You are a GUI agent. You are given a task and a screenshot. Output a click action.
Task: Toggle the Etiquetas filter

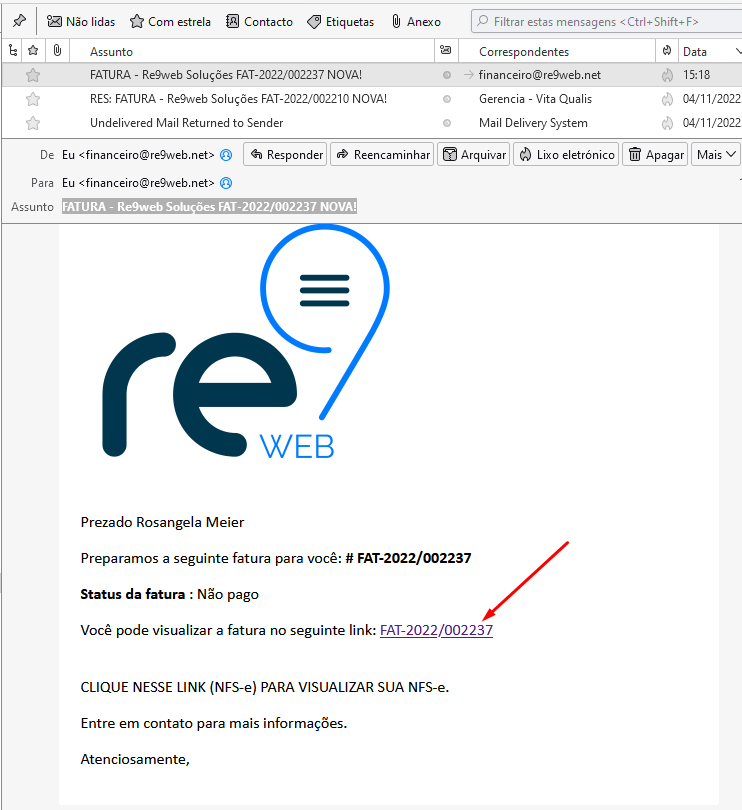[x=340, y=22]
